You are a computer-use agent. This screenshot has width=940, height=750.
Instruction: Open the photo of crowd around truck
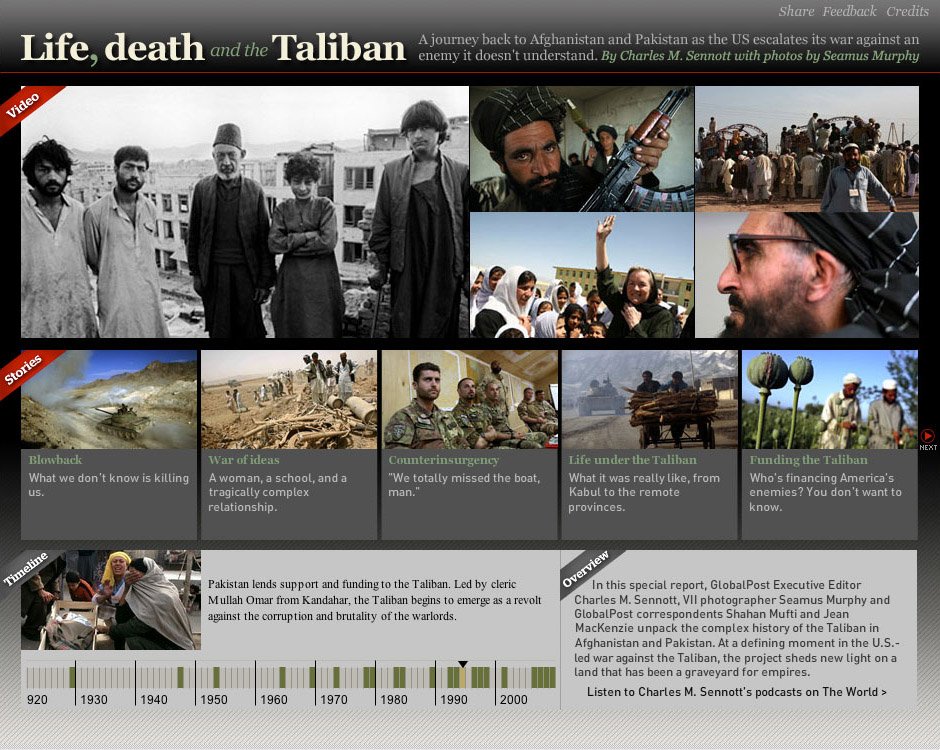(x=807, y=148)
